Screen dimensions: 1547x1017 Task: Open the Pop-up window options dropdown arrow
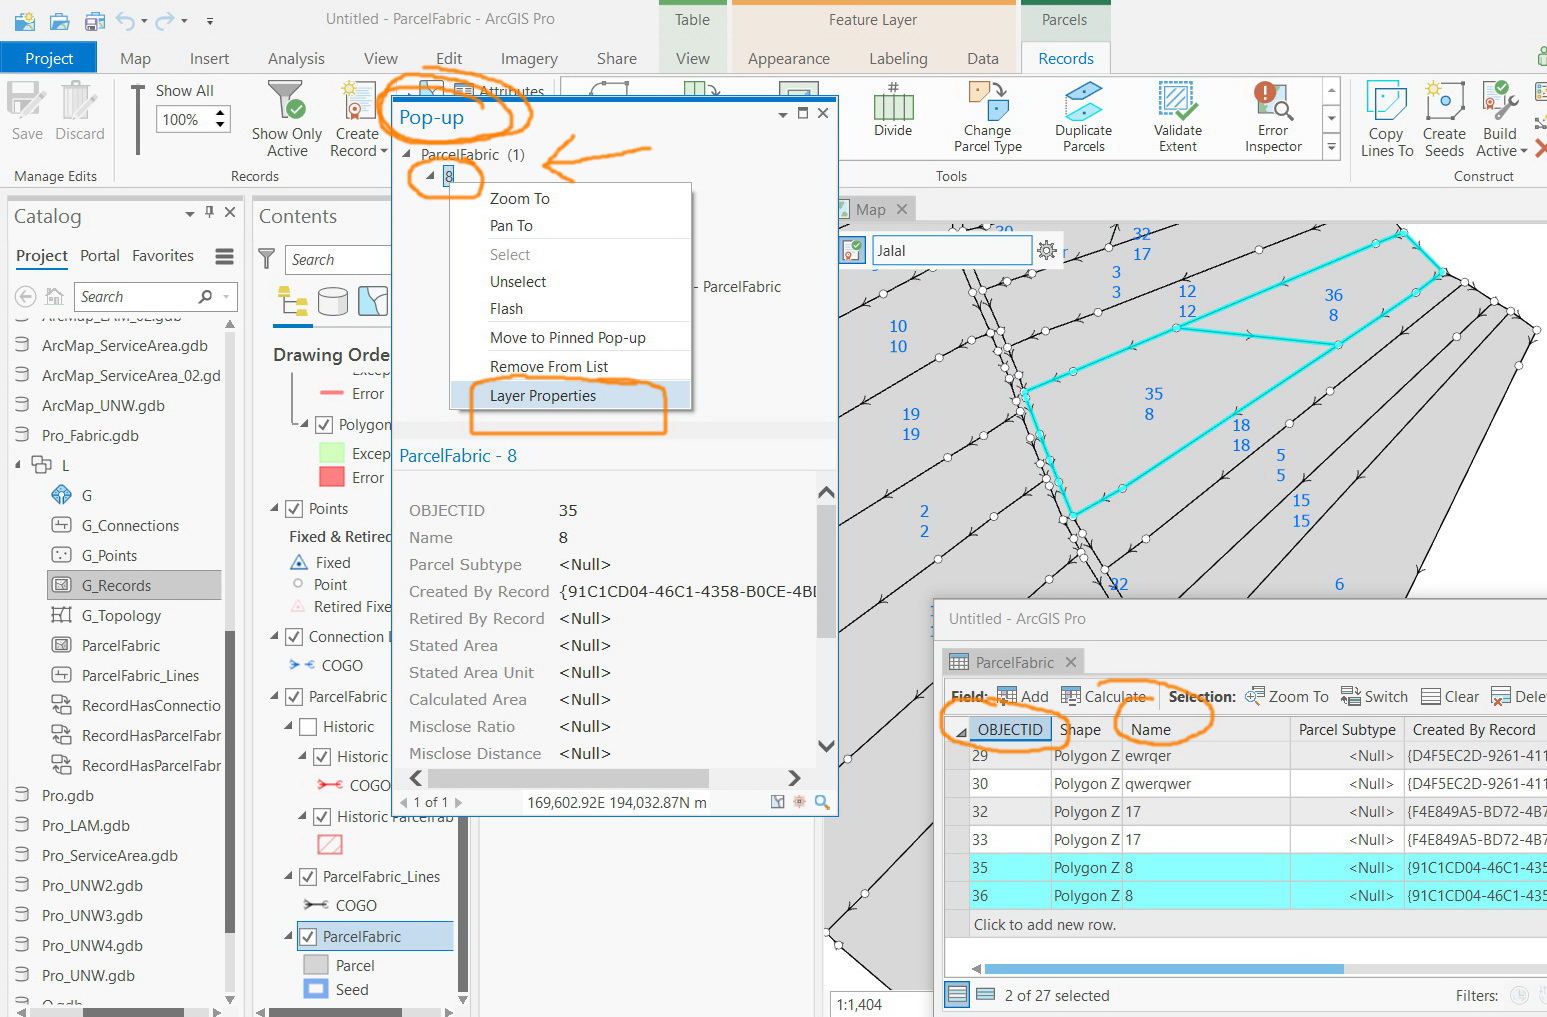[x=783, y=114]
